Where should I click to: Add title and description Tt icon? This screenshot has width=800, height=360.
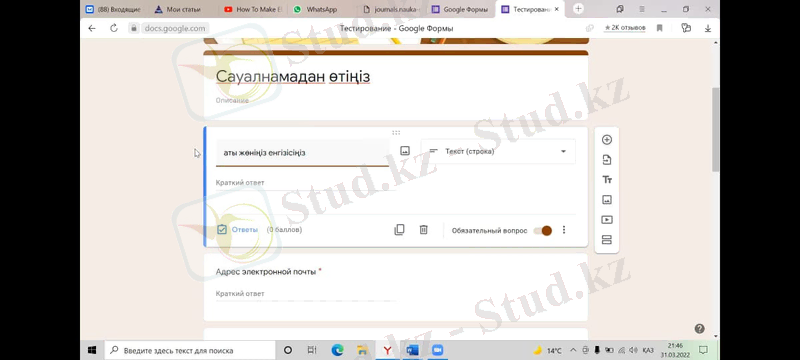[607, 179]
